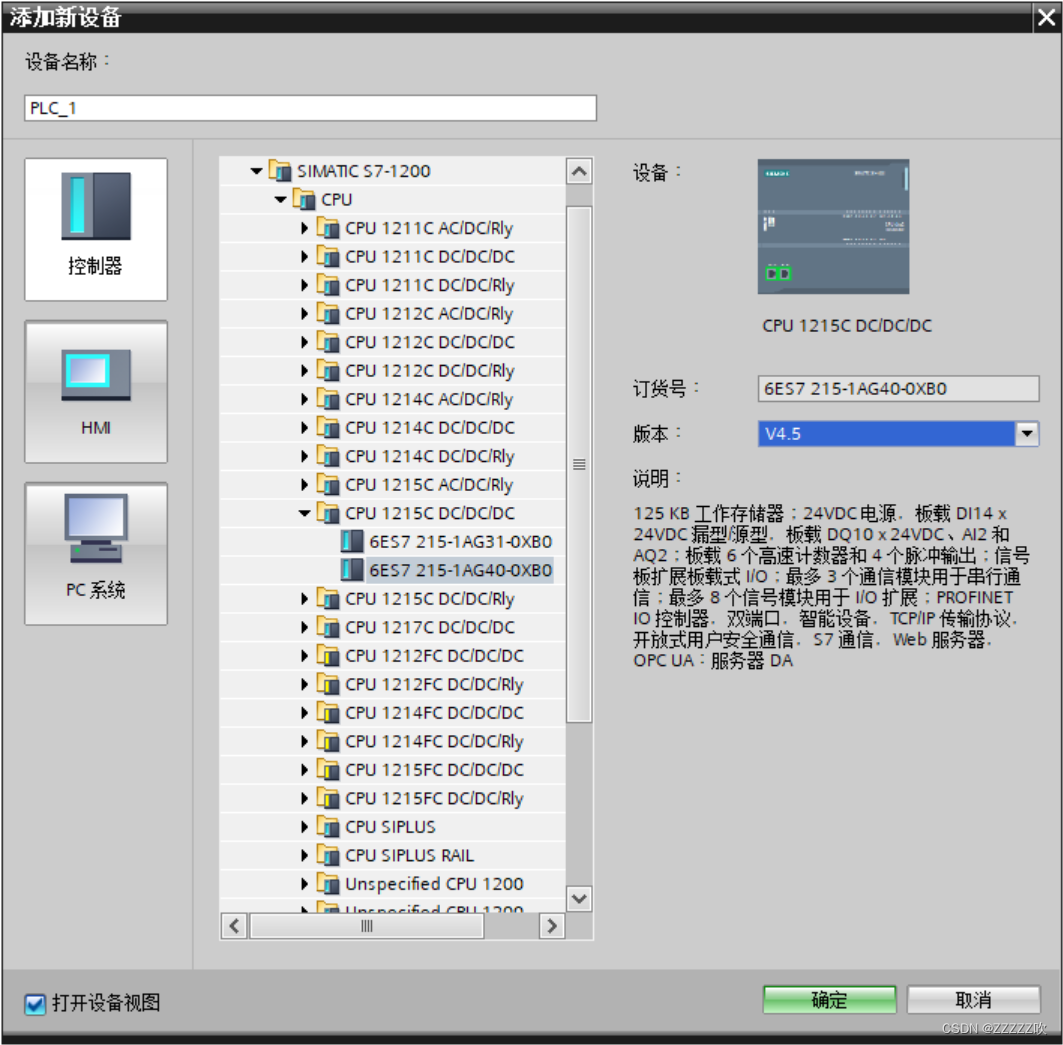Click the module icon of 6ES7 215-1AG31-0XB0
This screenshot has width=1063, height=1045.
tap(352, 541)
